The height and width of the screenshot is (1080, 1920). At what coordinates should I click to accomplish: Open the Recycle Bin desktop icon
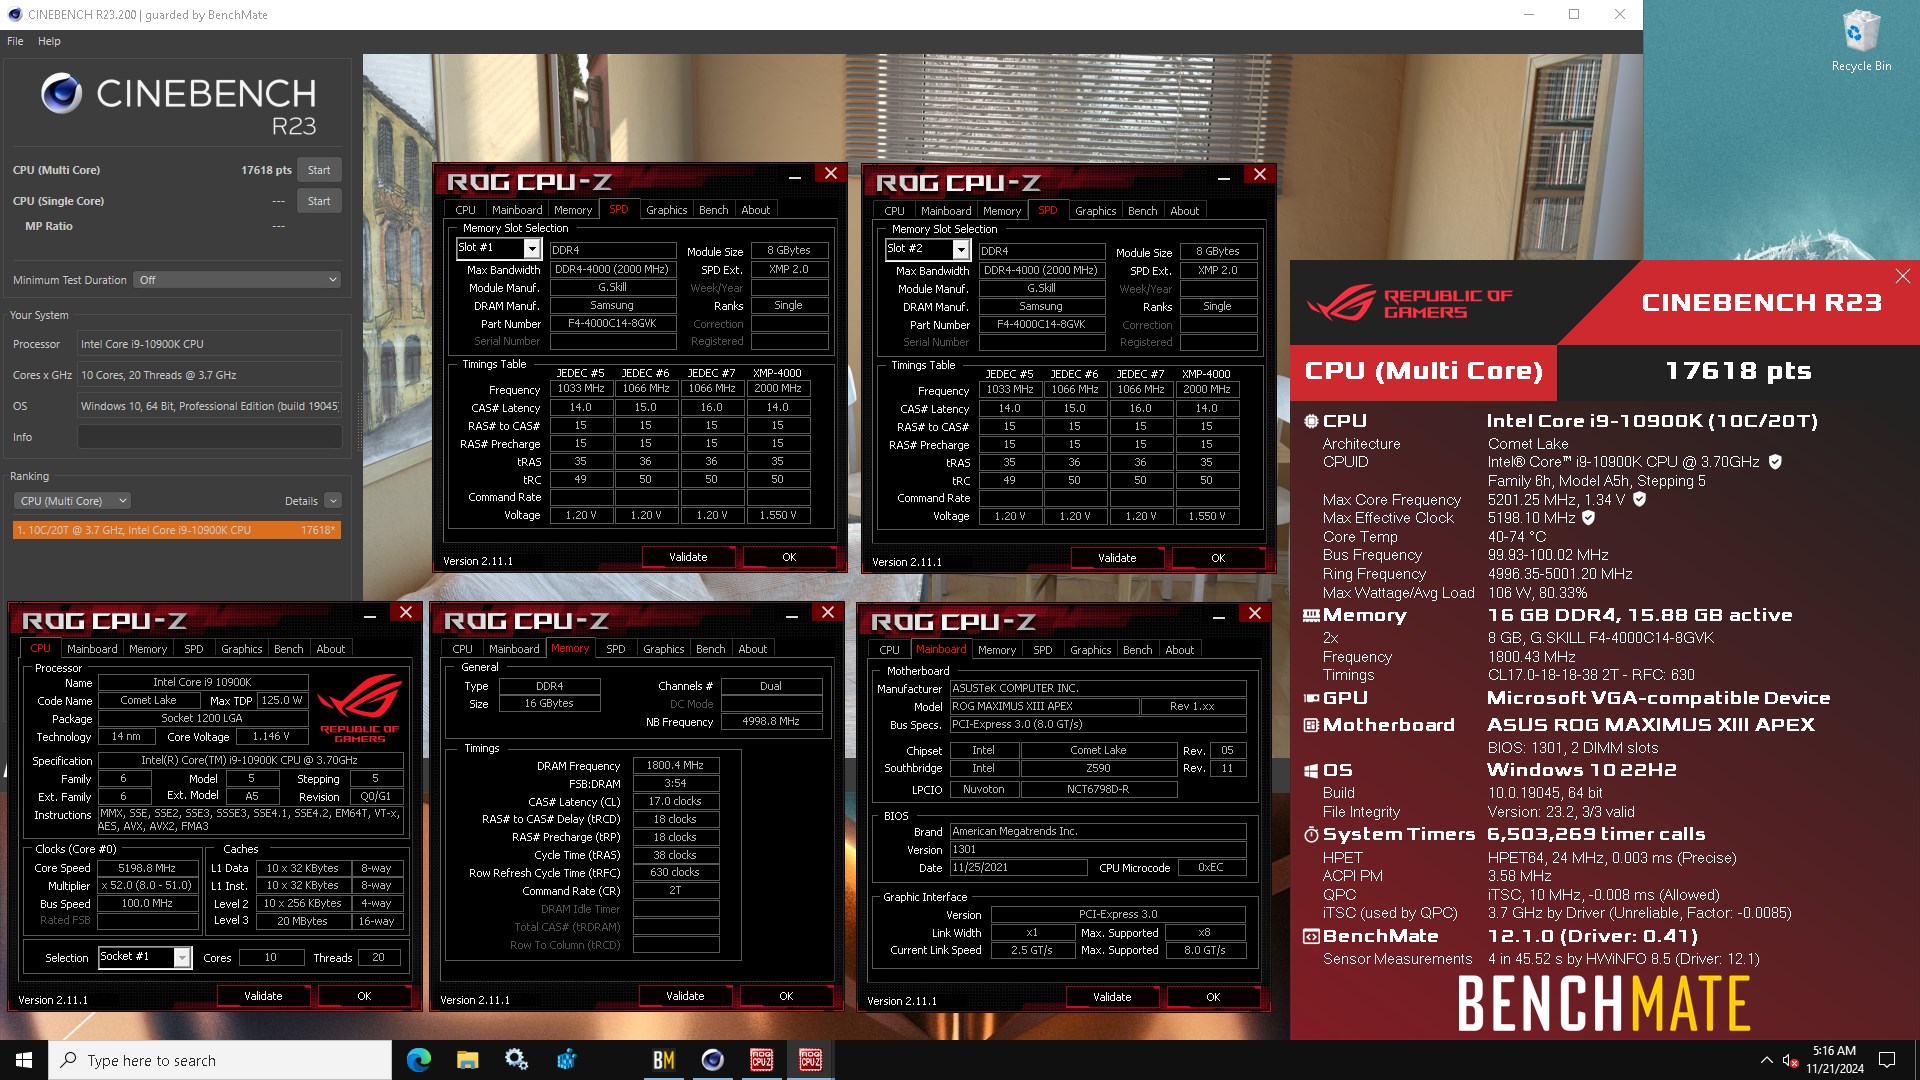1860,40
